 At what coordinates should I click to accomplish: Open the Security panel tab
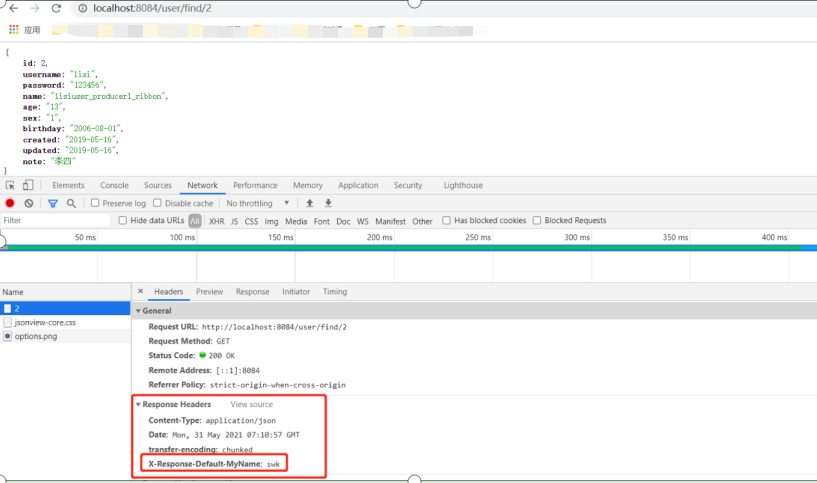408,185
